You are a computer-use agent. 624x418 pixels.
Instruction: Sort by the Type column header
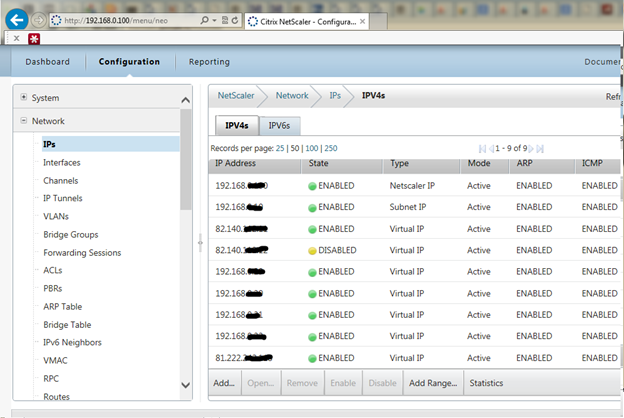click(x=422, y=166)
